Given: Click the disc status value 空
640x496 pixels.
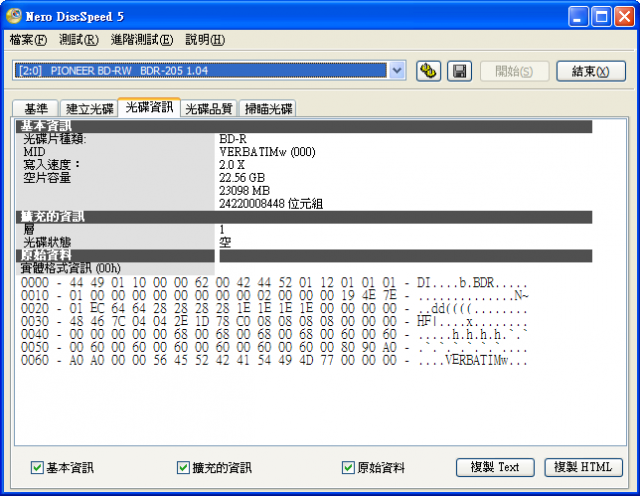Looking at the screenshot, I should tap(225, 242).
